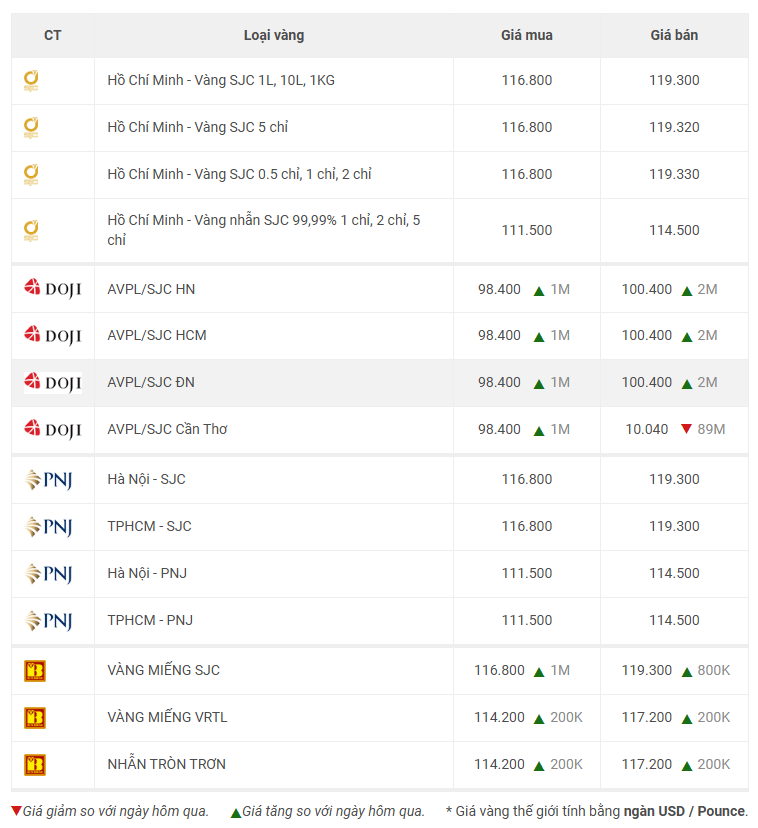
Task: Click buy price 114.200 in VÀNG MIẾNG VRTL row
Action: point(499,717)
